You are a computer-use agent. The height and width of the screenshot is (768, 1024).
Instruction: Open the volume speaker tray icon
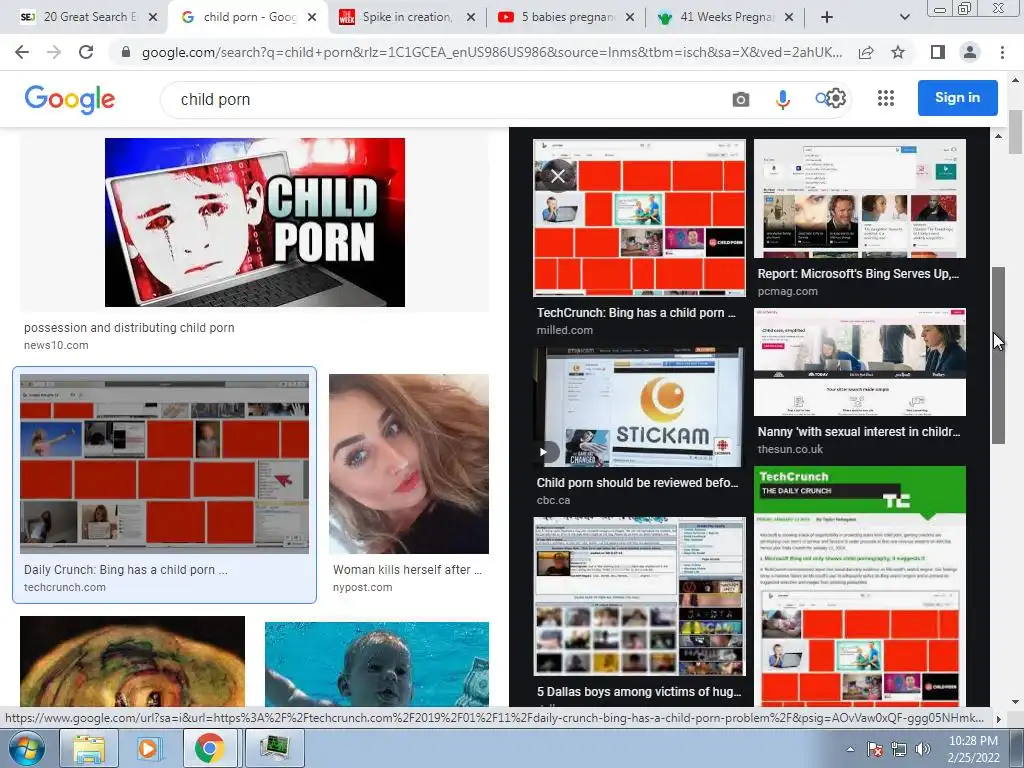click(x=922, y=749)
